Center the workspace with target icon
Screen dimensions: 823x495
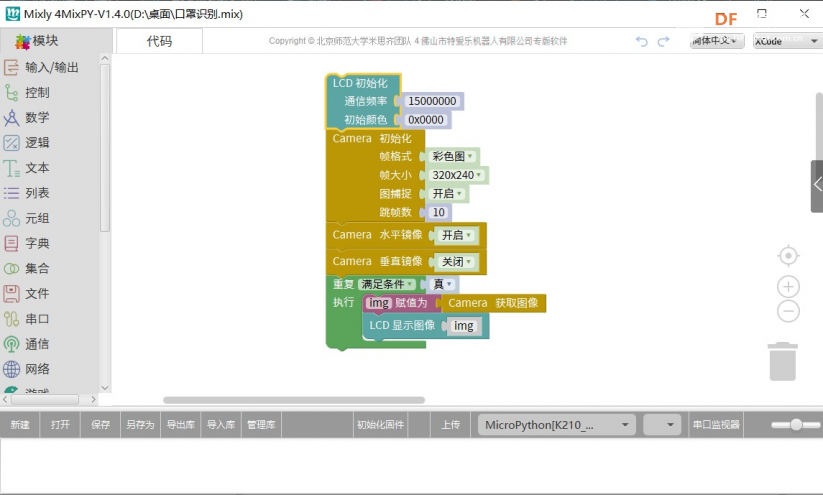[x=788, y=256]
